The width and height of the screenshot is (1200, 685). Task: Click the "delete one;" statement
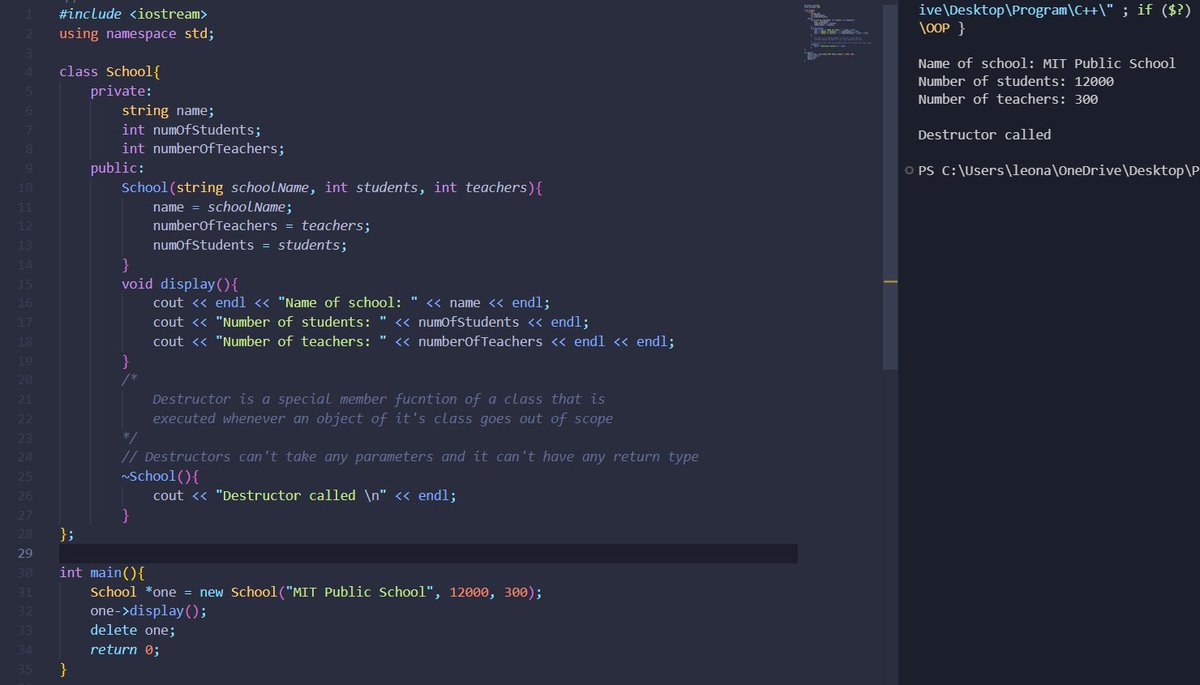133,630
